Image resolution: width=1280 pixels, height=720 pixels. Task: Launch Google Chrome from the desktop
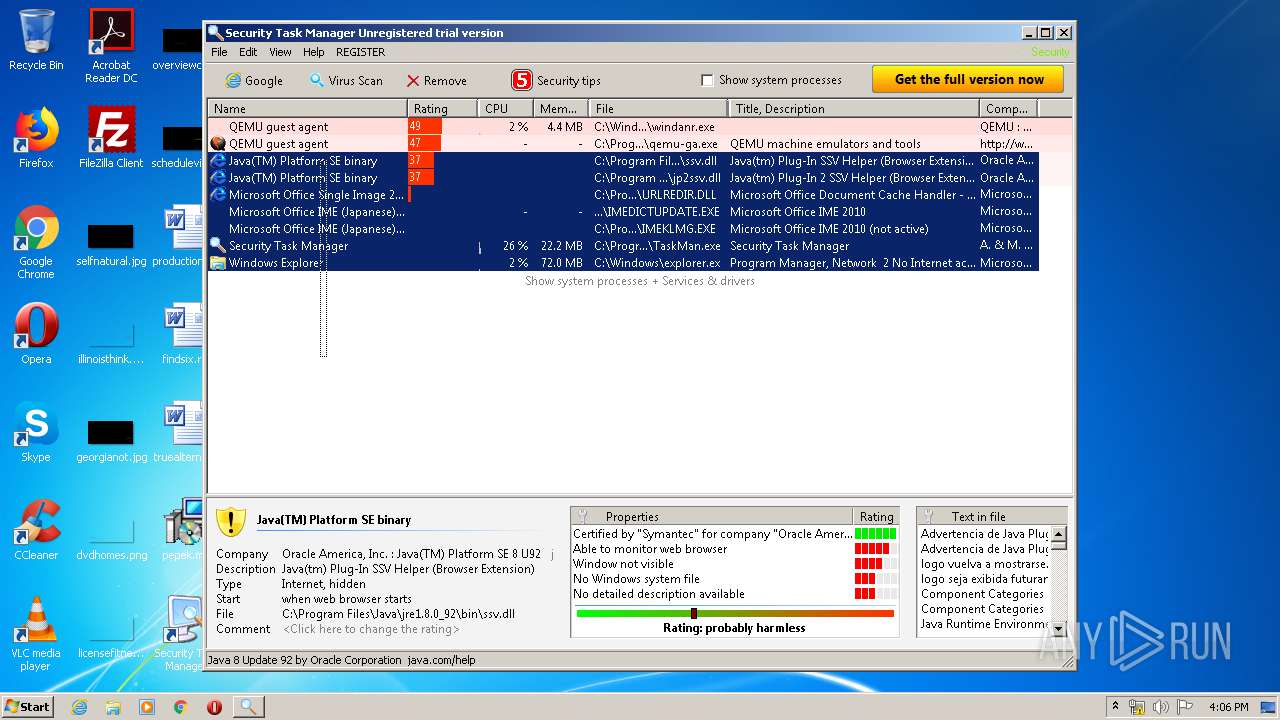click(36, 242)
